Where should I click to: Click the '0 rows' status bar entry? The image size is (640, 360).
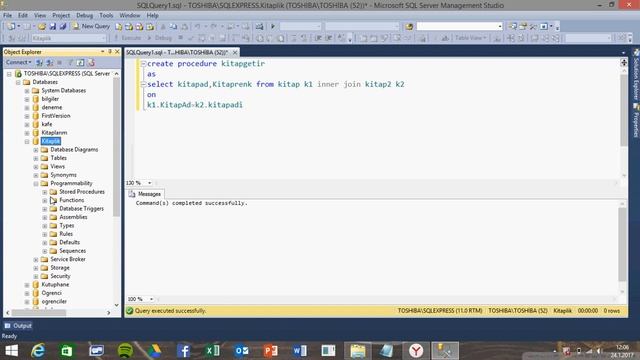[611, 311]
